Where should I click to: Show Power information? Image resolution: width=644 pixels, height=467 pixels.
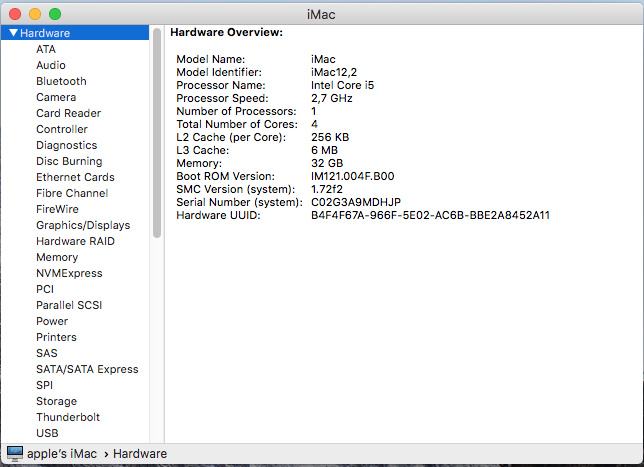click(52, 321)
